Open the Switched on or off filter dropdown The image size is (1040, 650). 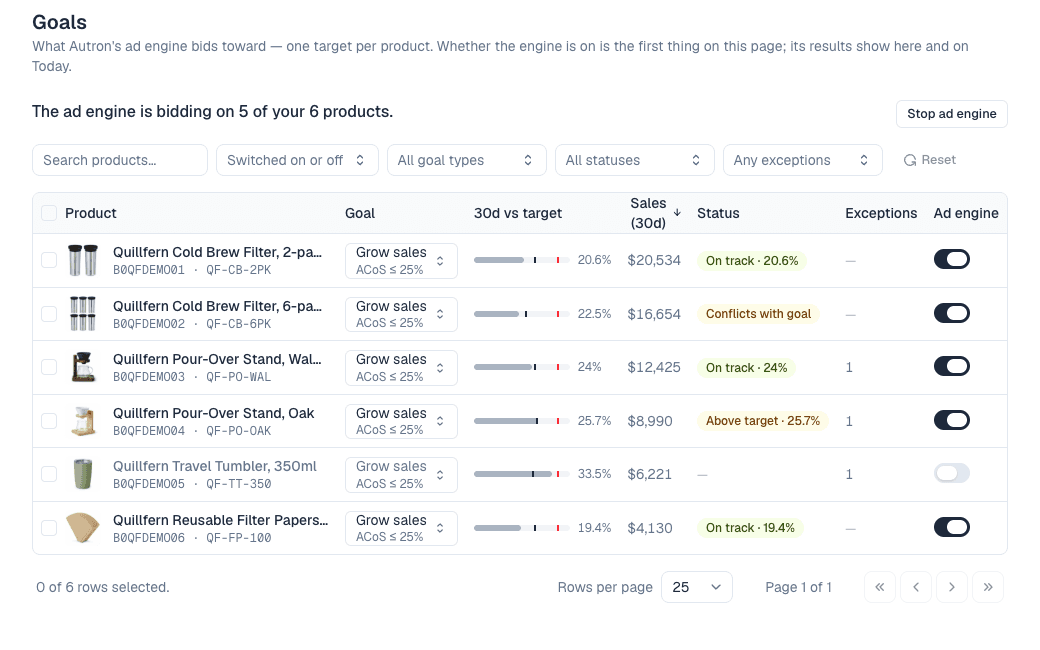297,161
